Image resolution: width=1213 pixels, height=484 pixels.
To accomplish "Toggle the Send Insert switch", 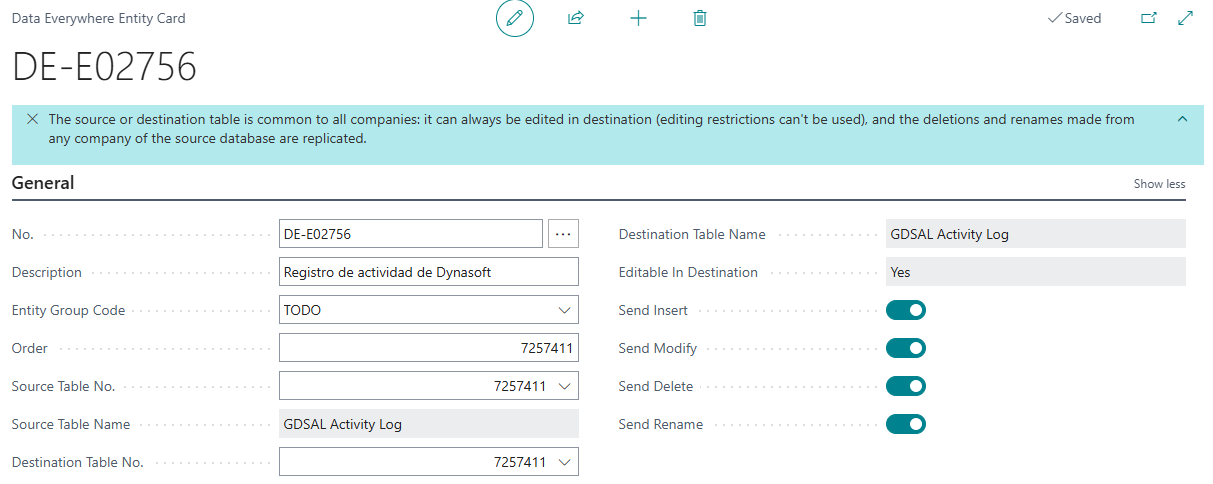I will click(906, 310).
